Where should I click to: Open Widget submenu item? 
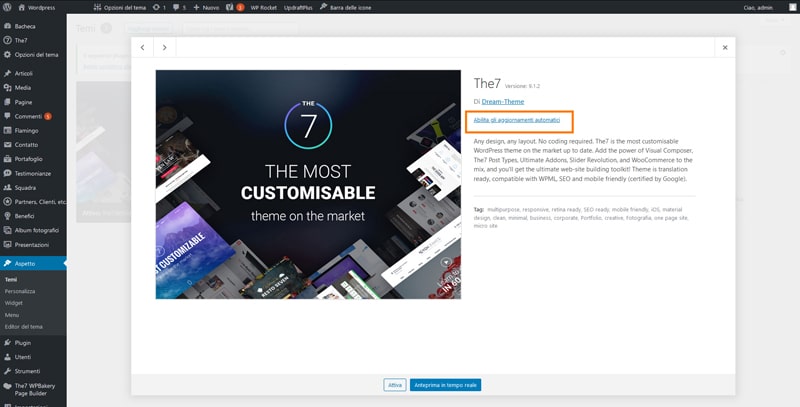pos(14,303)
